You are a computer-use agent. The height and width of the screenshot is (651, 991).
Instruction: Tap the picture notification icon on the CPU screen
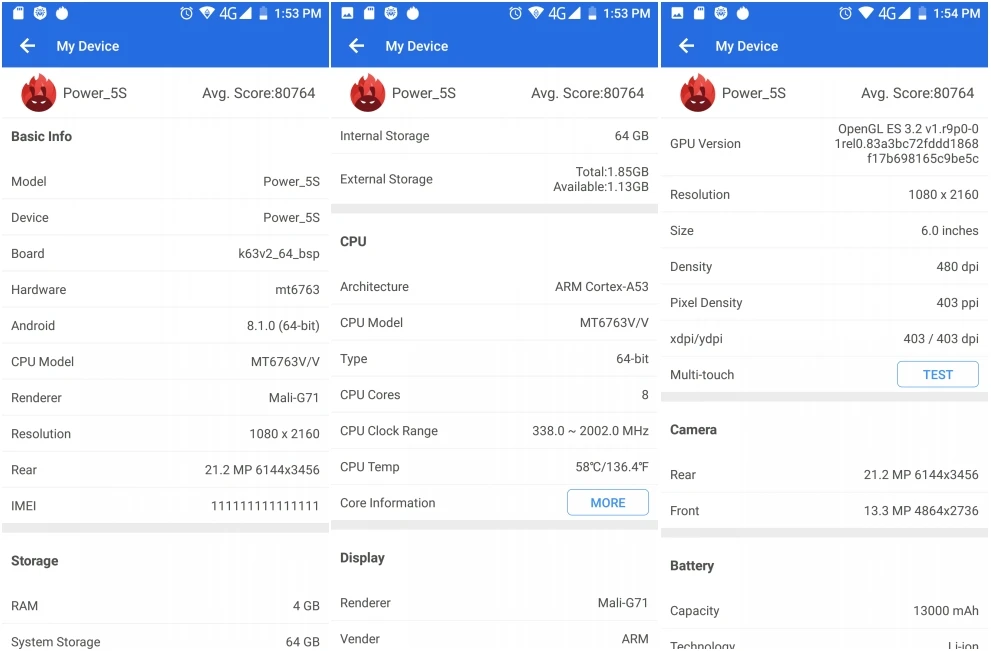[x=348, y=13]
